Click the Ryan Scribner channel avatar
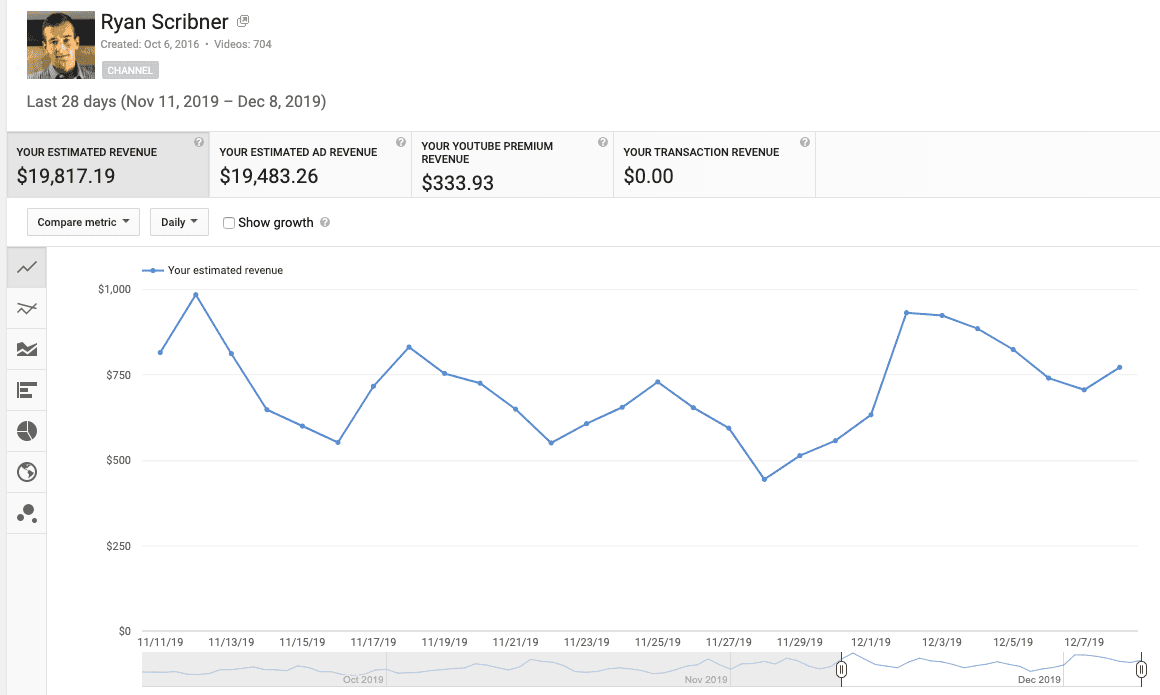Viewport: 1160px width, 695px height. [61, 44]
